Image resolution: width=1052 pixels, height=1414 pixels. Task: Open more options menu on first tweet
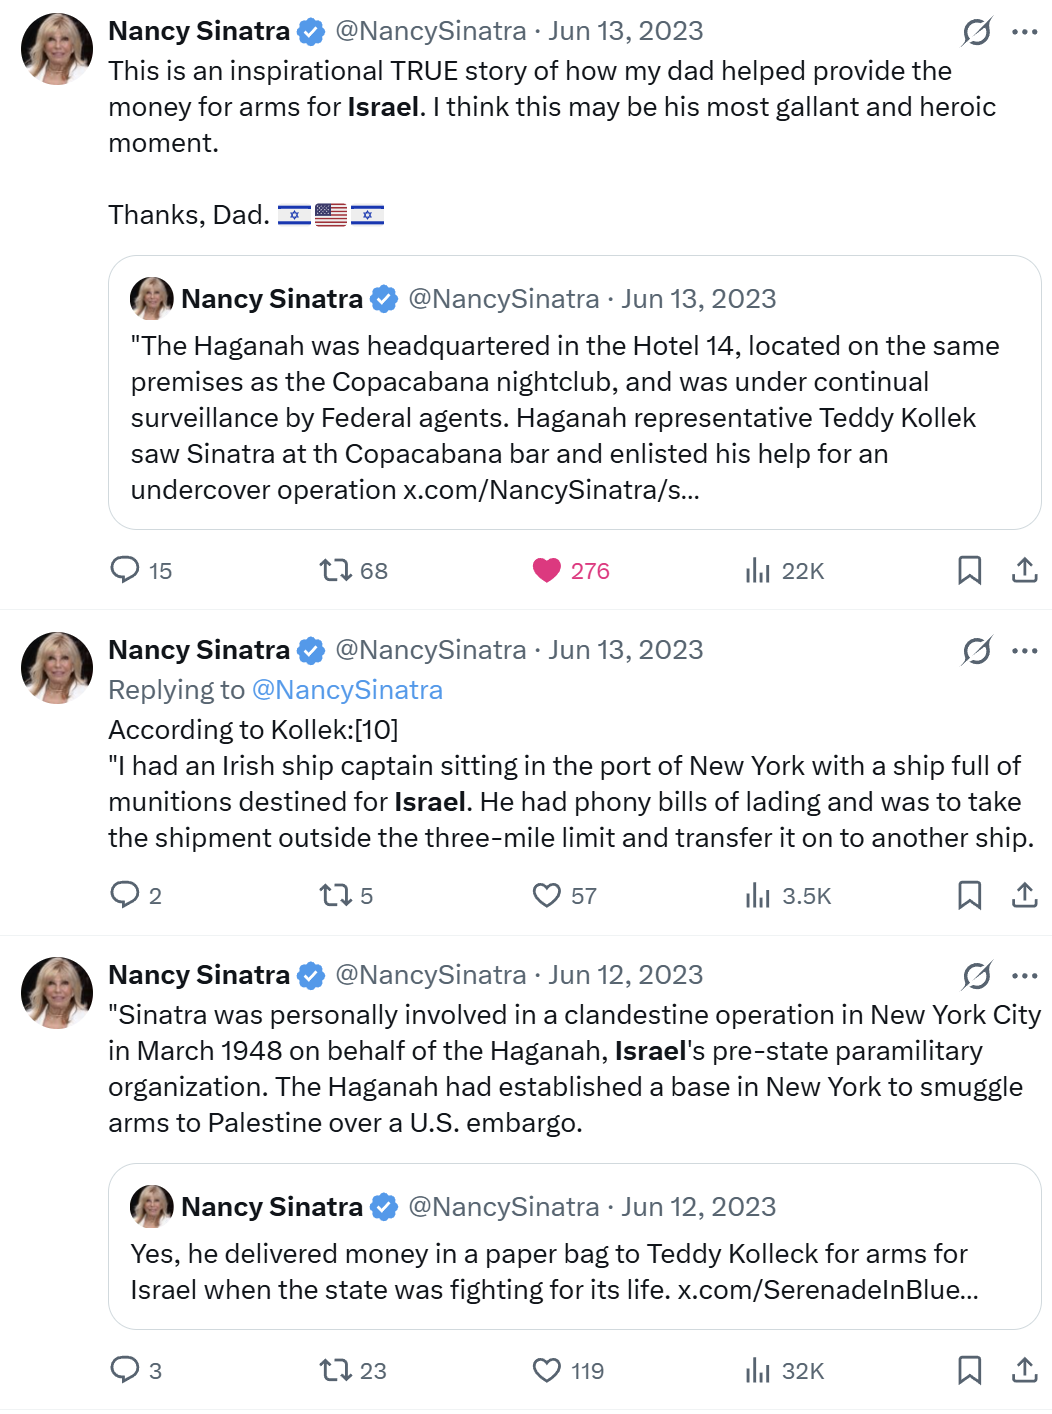click(1025, 32)
